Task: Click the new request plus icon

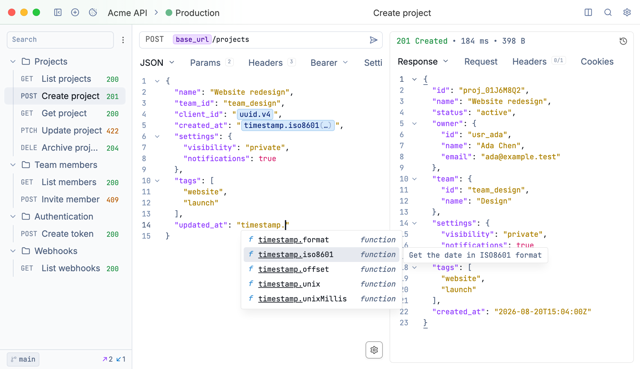Action: coord(75,13)
